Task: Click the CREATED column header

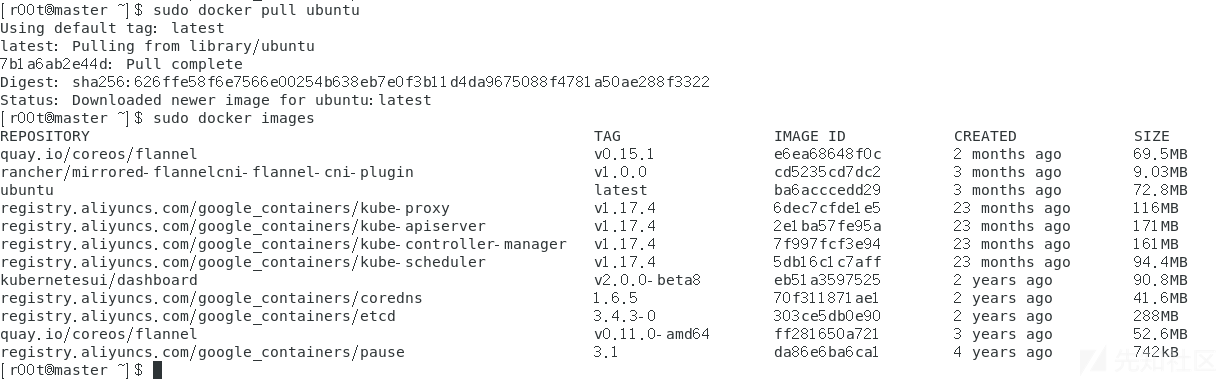Action: [x=985, y=136]
